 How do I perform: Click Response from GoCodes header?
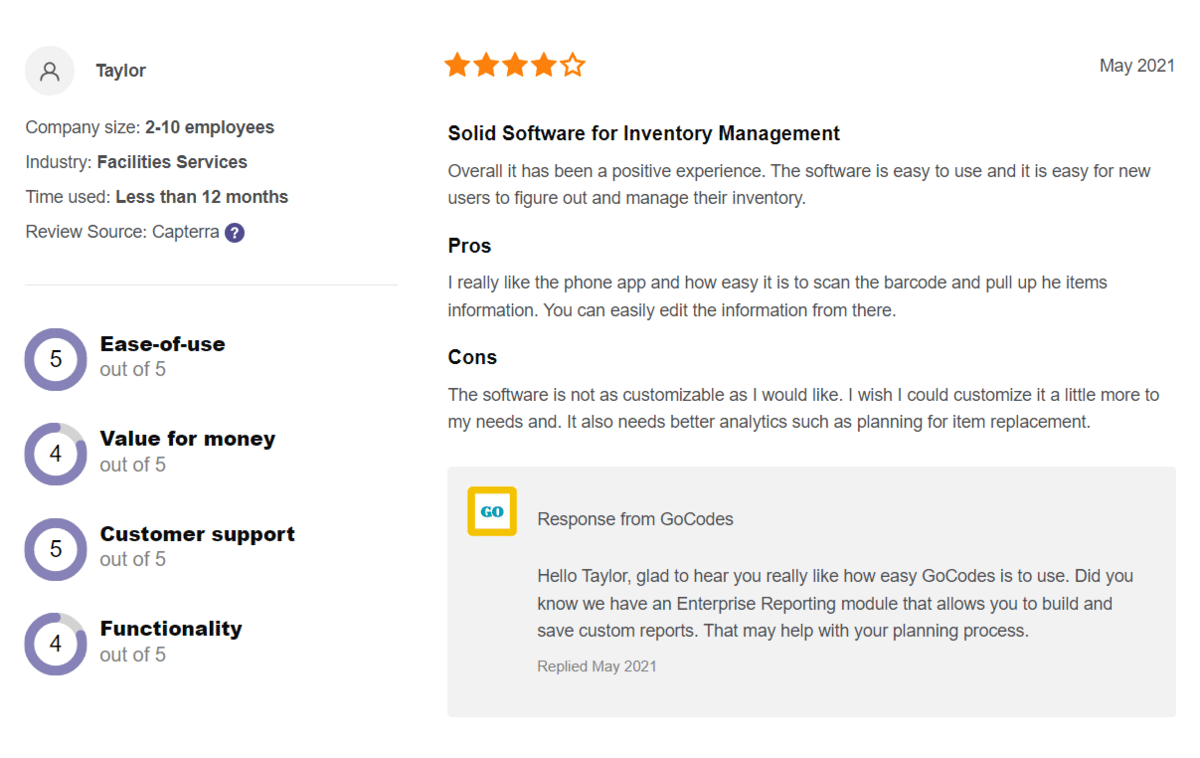[635, 519]
